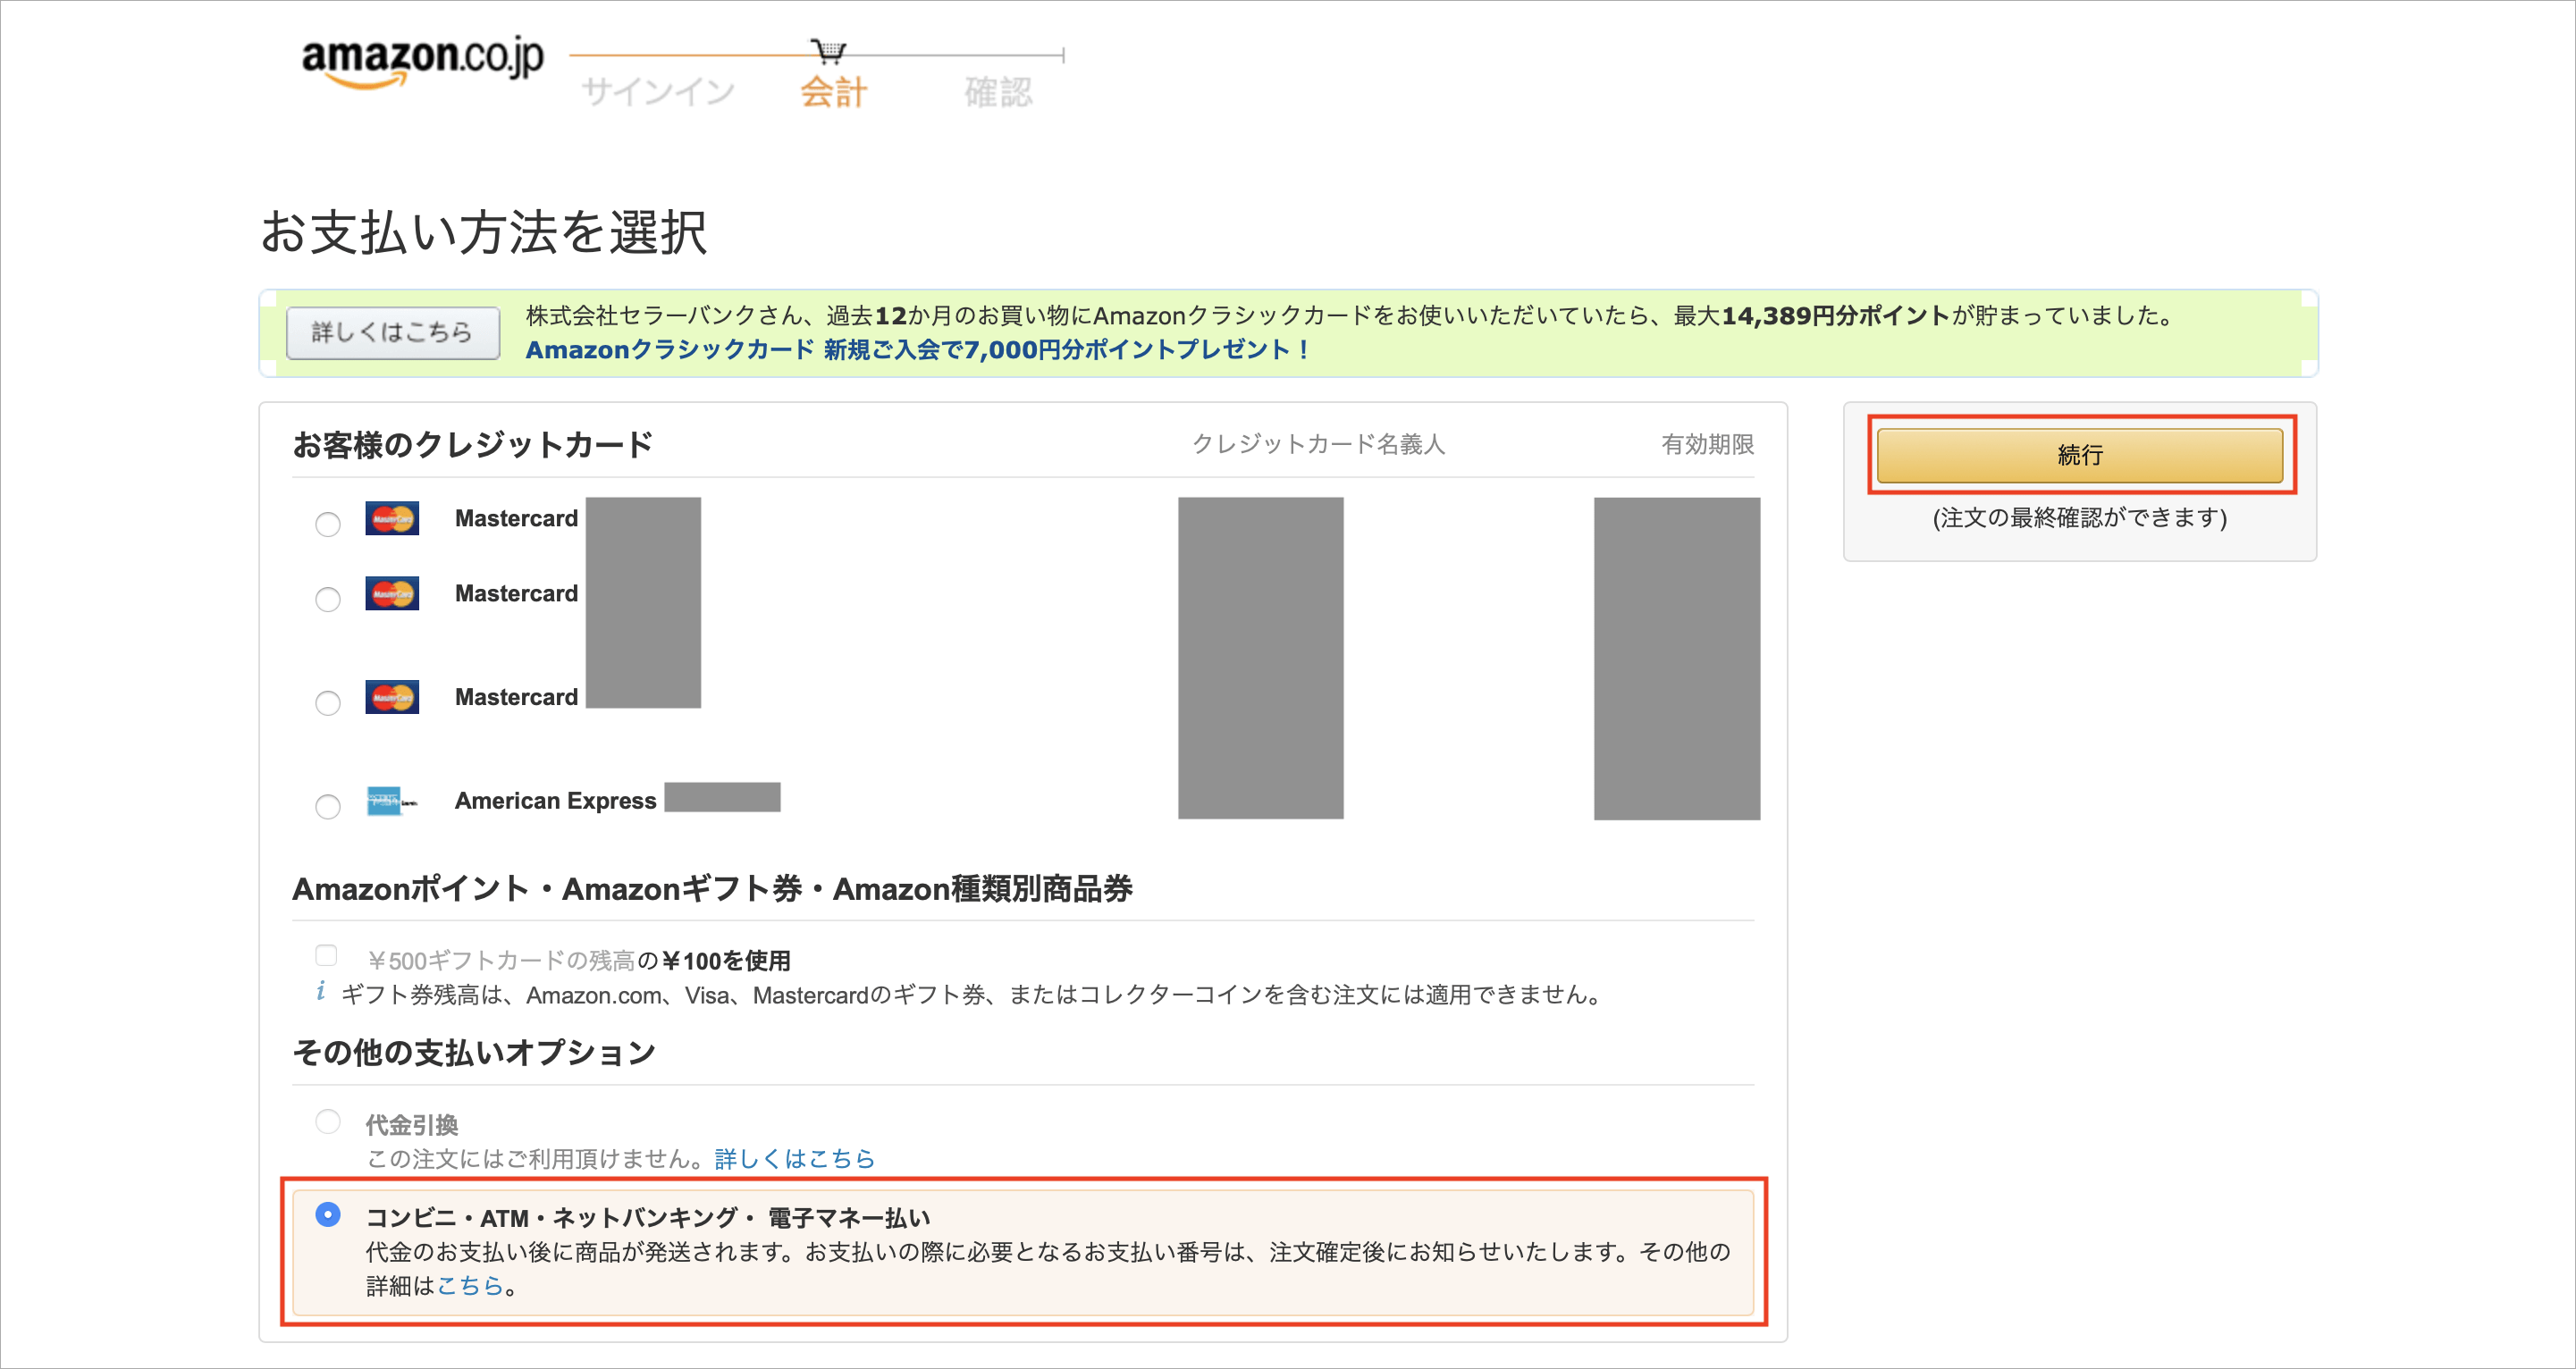Select the 代金引換 payment option
2576x1369 pixels.
pos(327,1122)
